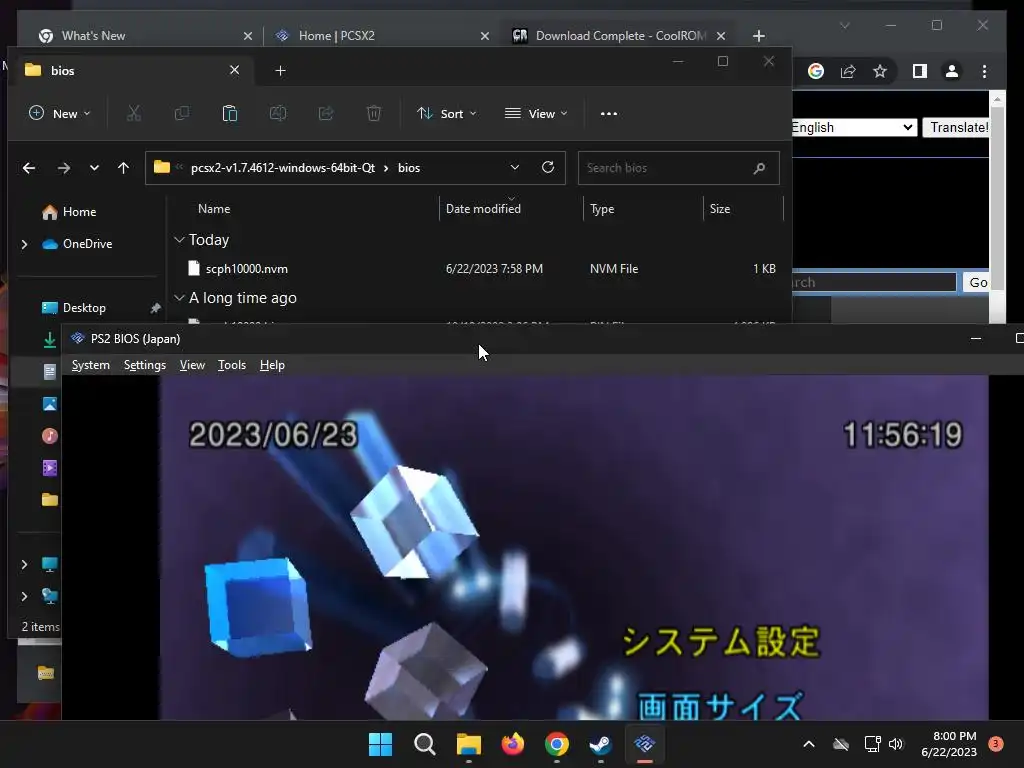Screen dimensions: 1024x768
Task: Click the pcsx2-v1.7.4612-windows-64bit-Qt breadcrumb
Action: coord(283,168)
